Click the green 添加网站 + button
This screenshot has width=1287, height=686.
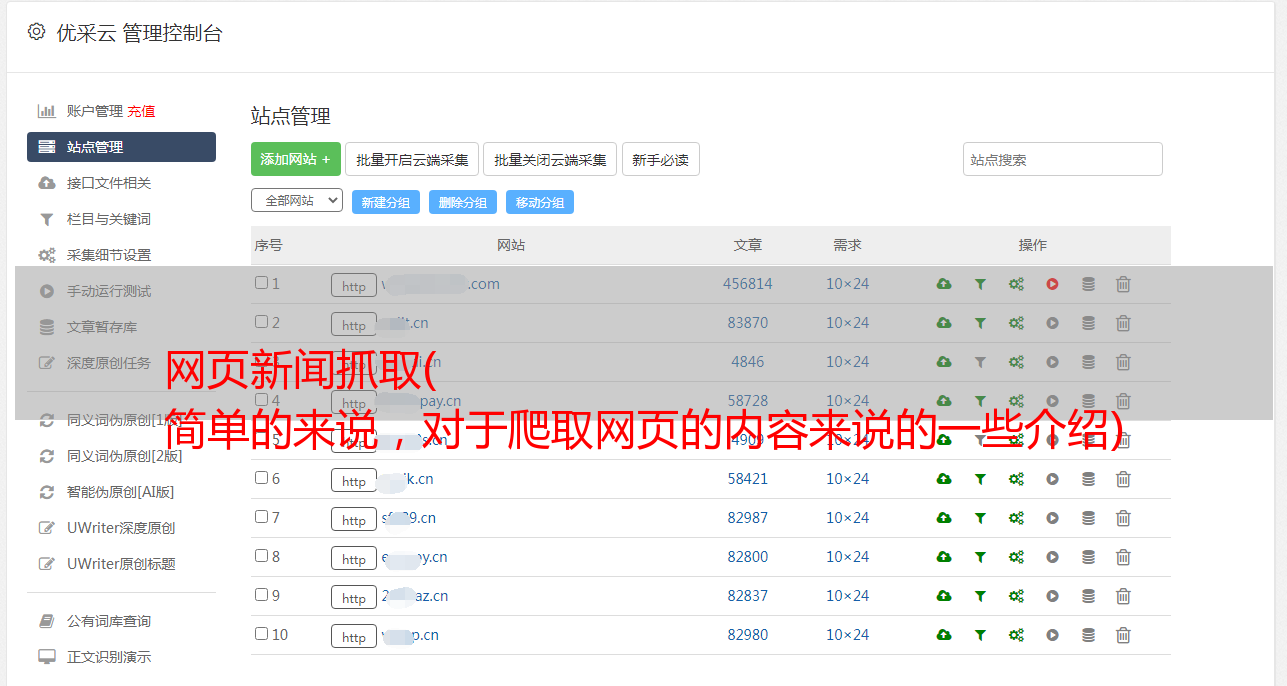(296, 159)
